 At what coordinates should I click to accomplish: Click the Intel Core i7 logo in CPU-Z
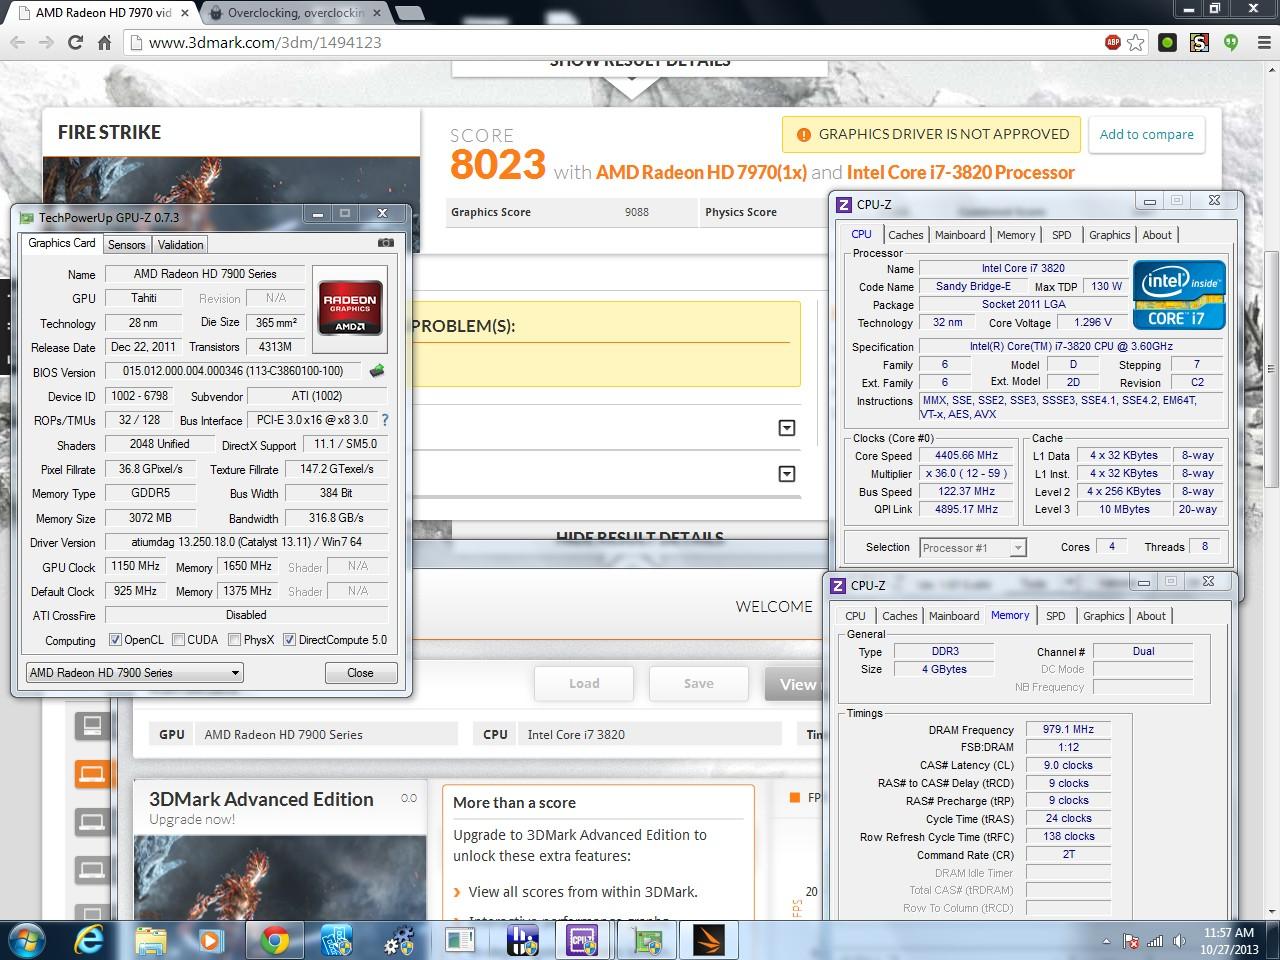[x=1179, y=294]
